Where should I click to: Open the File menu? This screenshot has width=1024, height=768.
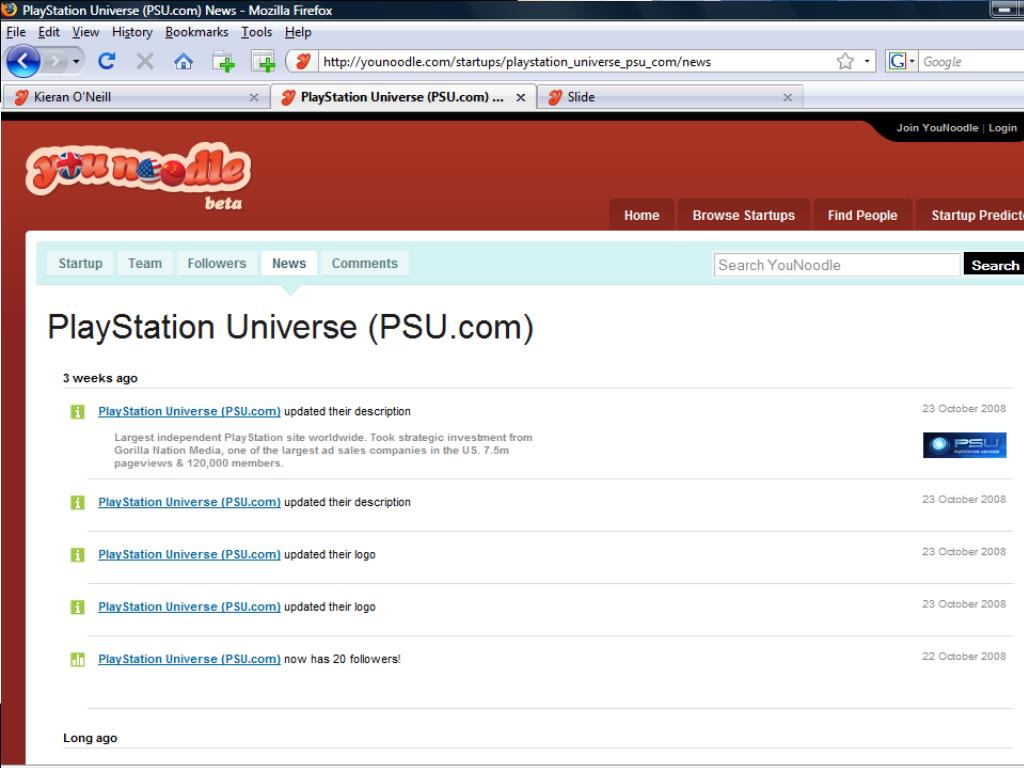(16, 32)
